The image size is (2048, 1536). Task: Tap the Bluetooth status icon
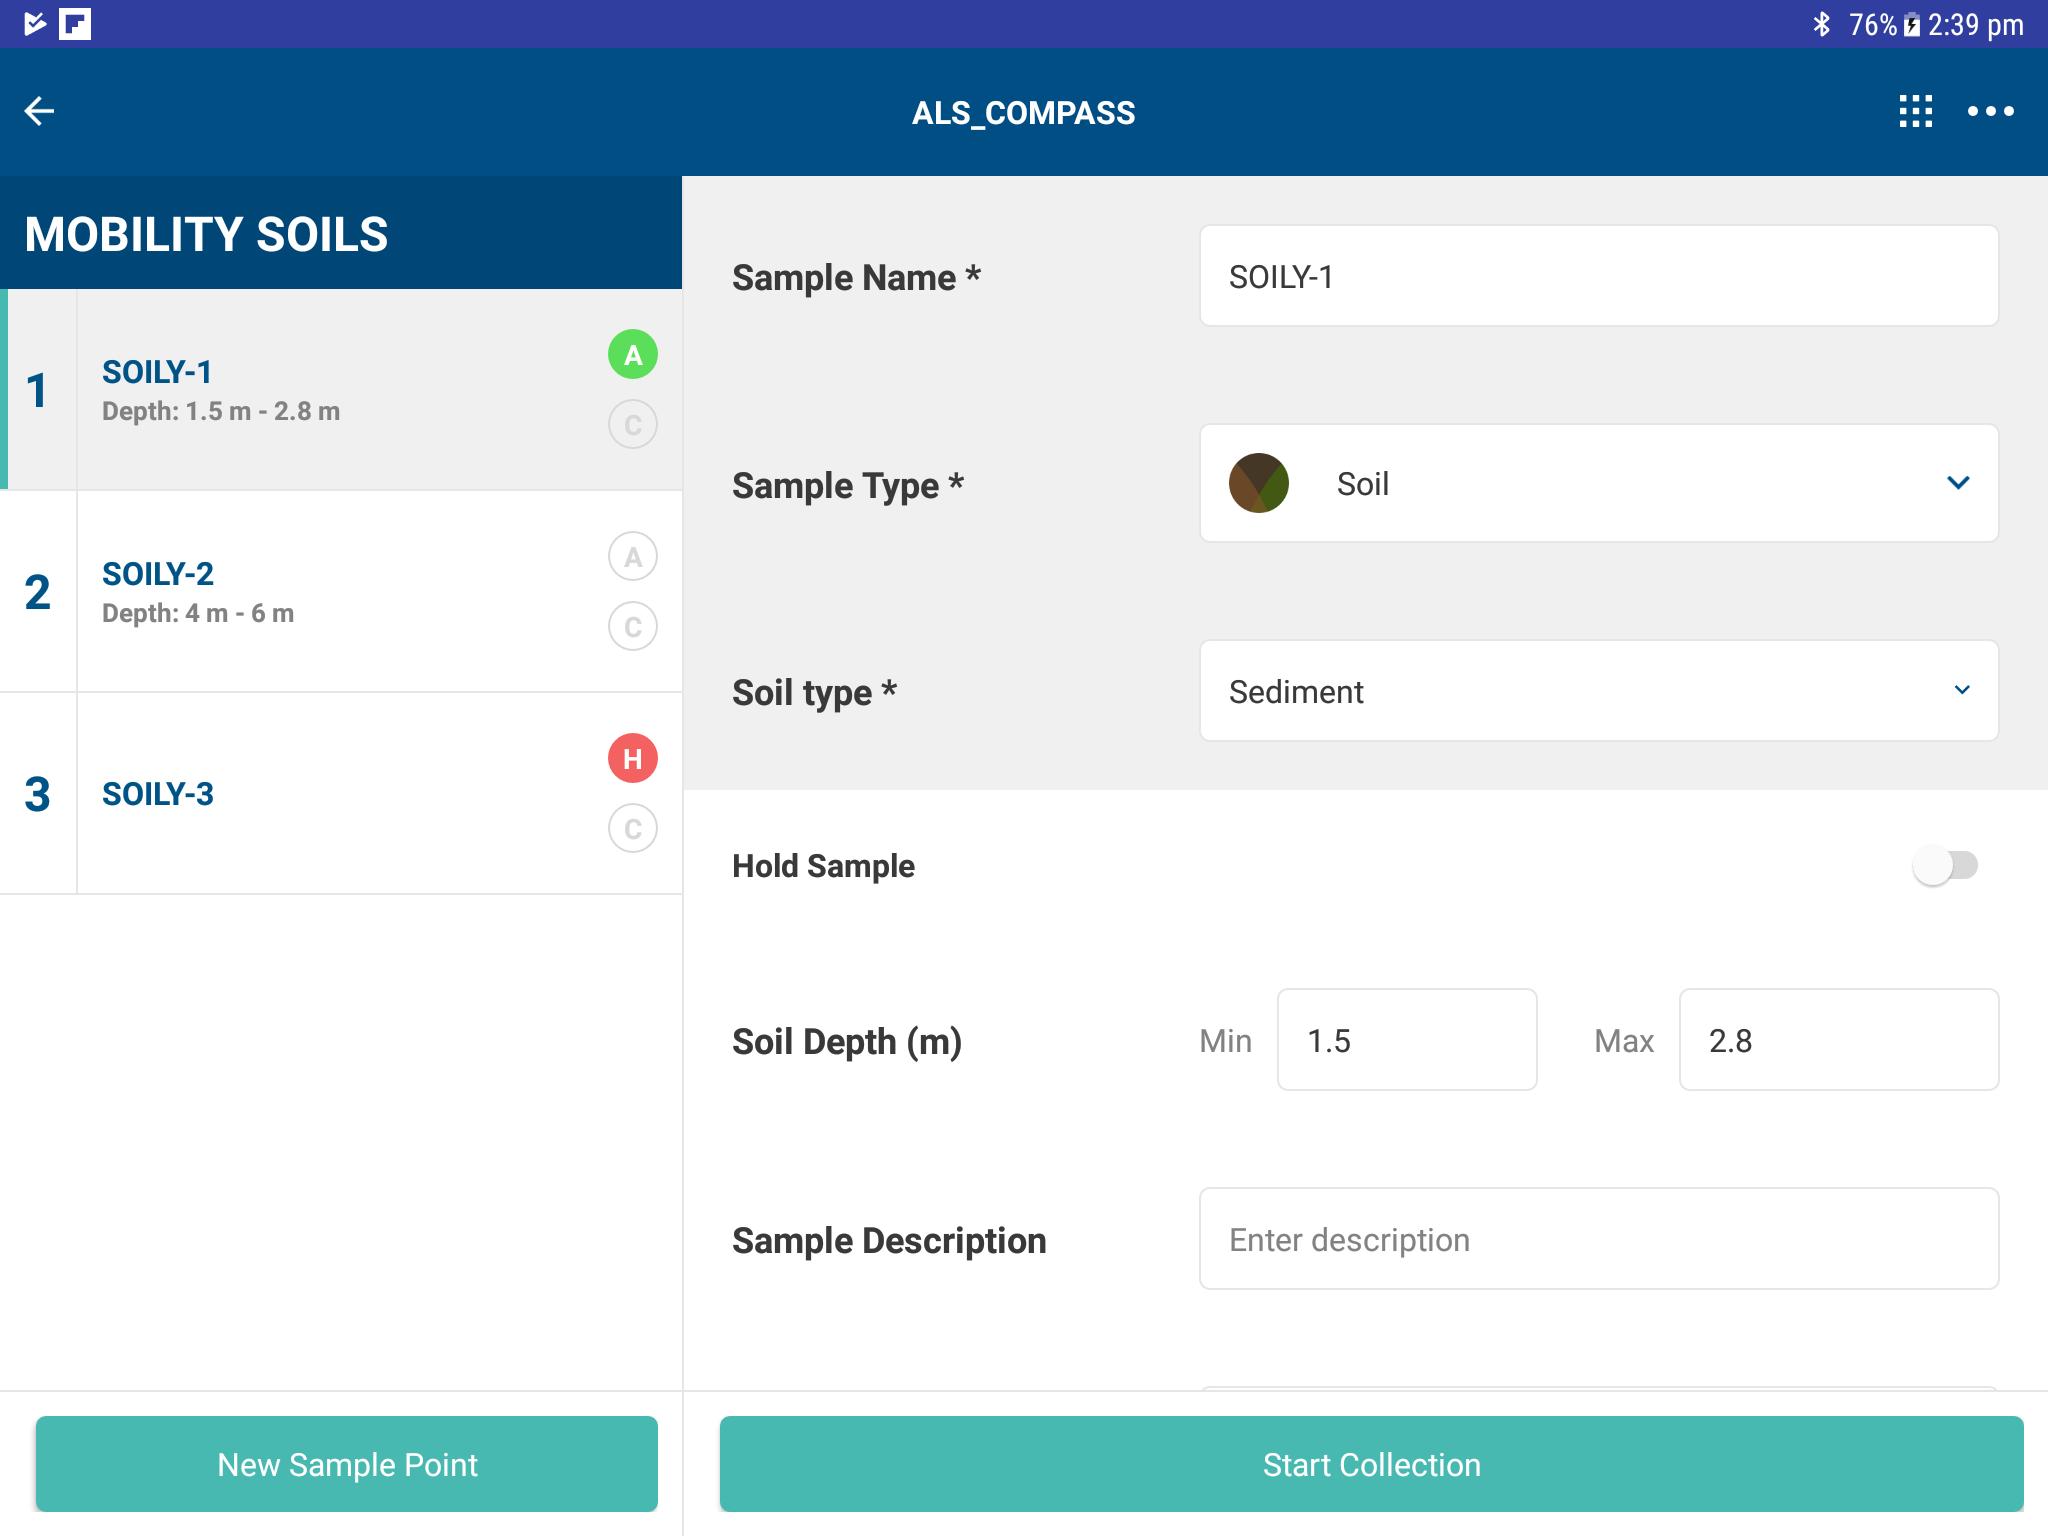(x=1821, y=24)
